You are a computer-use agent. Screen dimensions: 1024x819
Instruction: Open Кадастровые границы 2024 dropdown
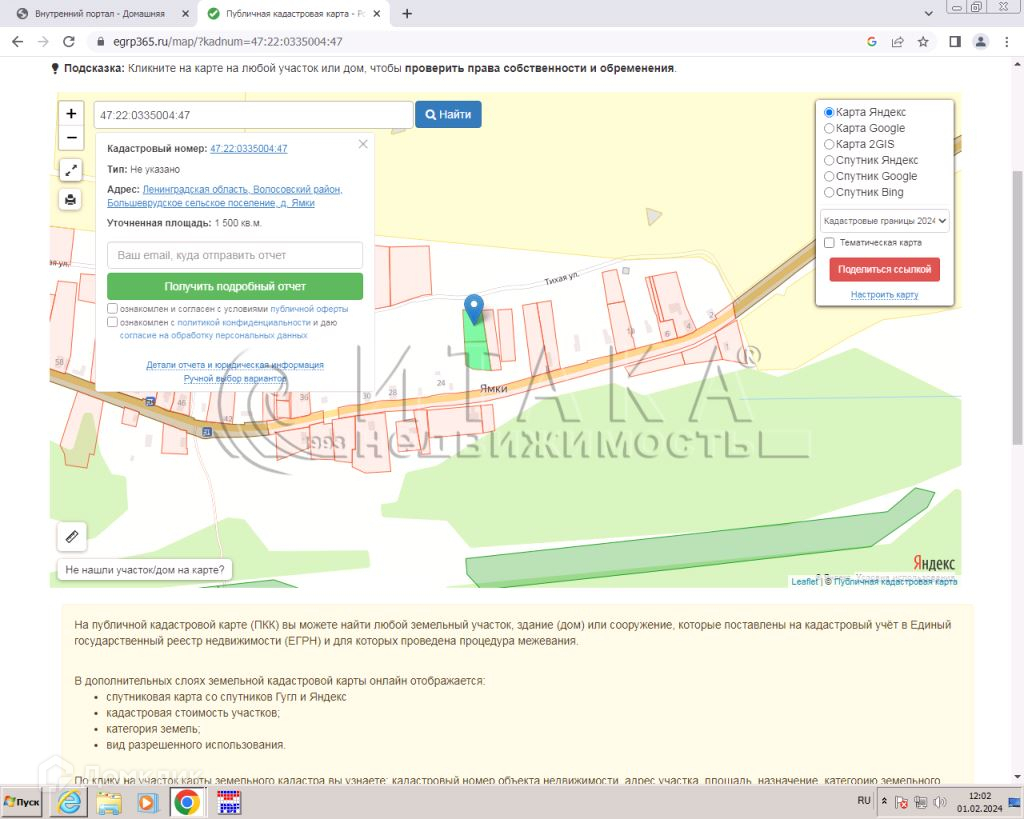(884, 221)
